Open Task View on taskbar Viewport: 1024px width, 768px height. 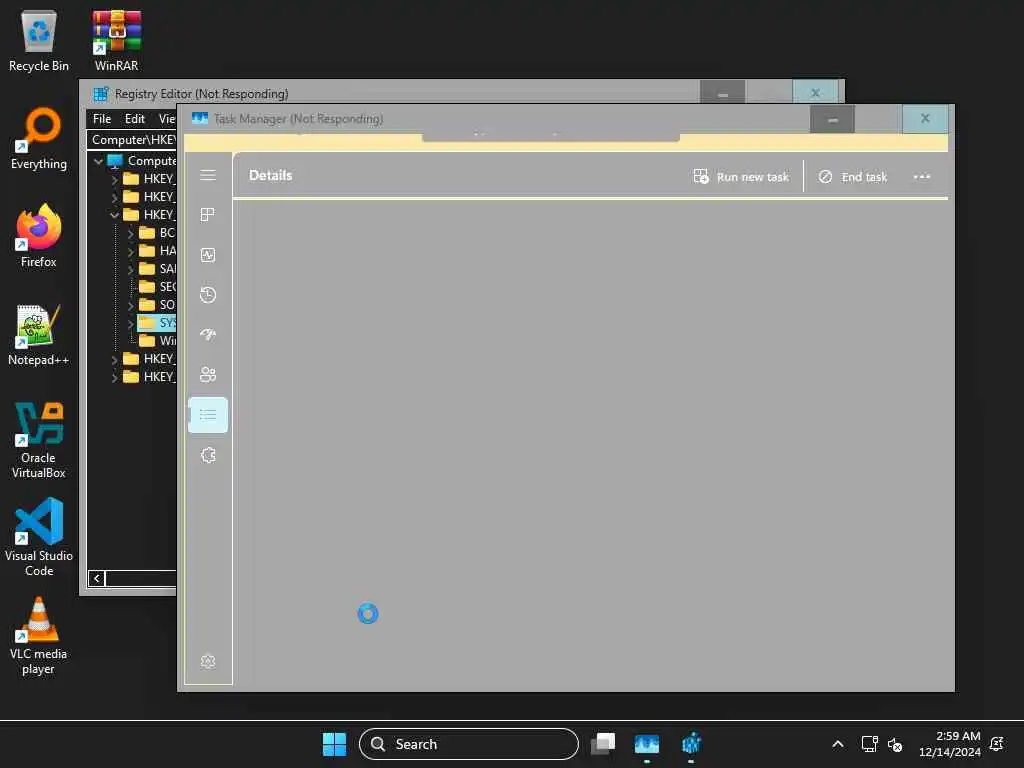(603, 744)
